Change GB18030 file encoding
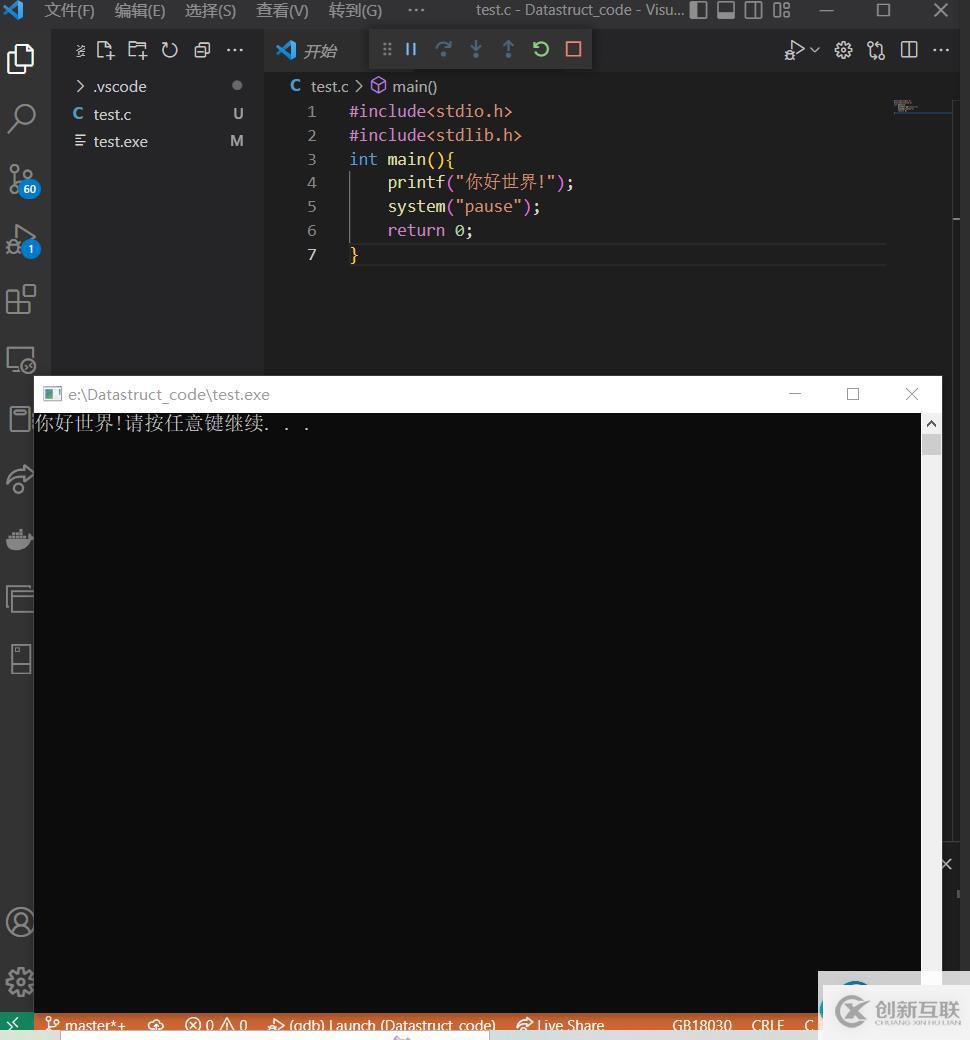Viewport: 970px width, 1040px height. point(701,1025)
